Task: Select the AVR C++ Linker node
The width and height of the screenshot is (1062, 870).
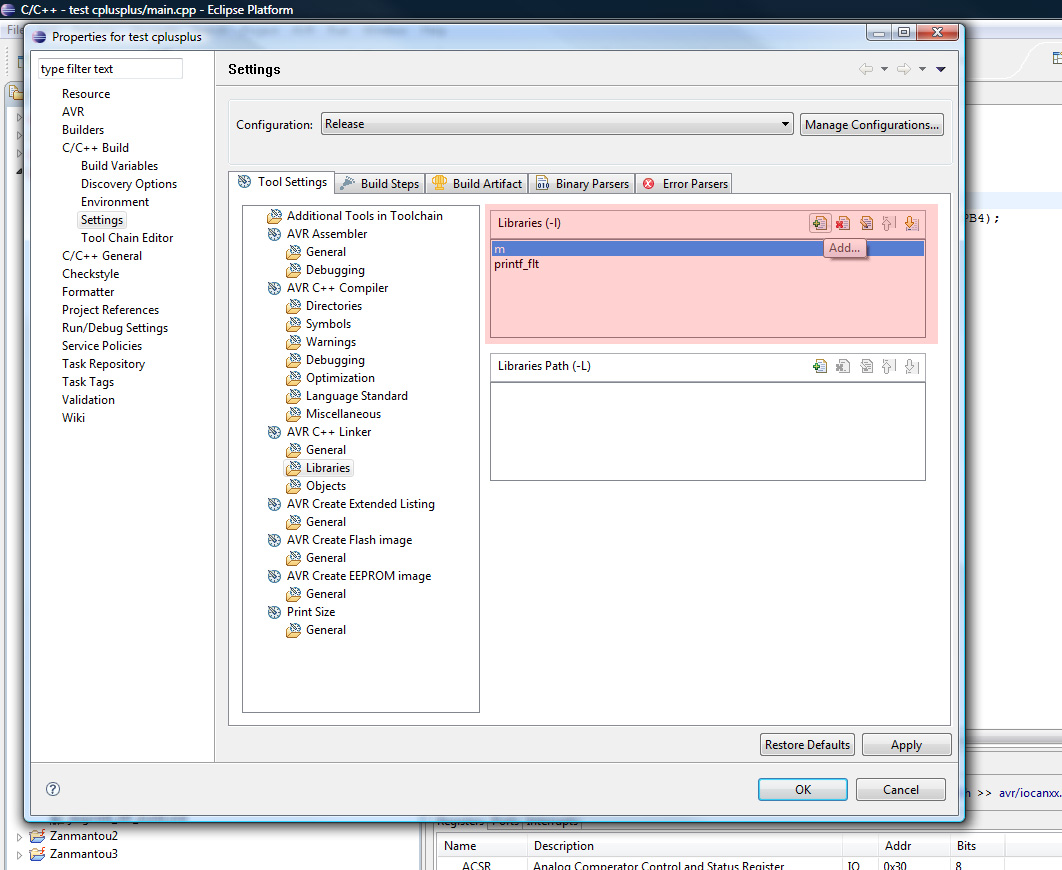Action: [328, 431]
